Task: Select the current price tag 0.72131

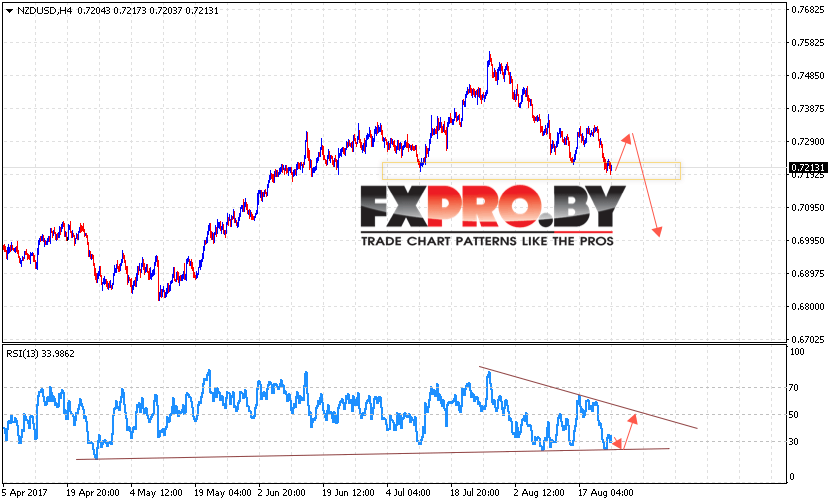Action: coord(808,168)
